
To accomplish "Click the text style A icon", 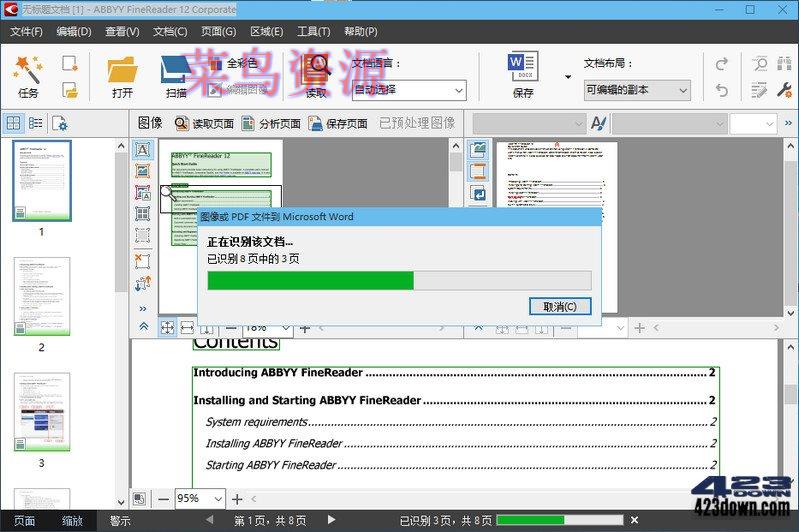I will 598,123.
